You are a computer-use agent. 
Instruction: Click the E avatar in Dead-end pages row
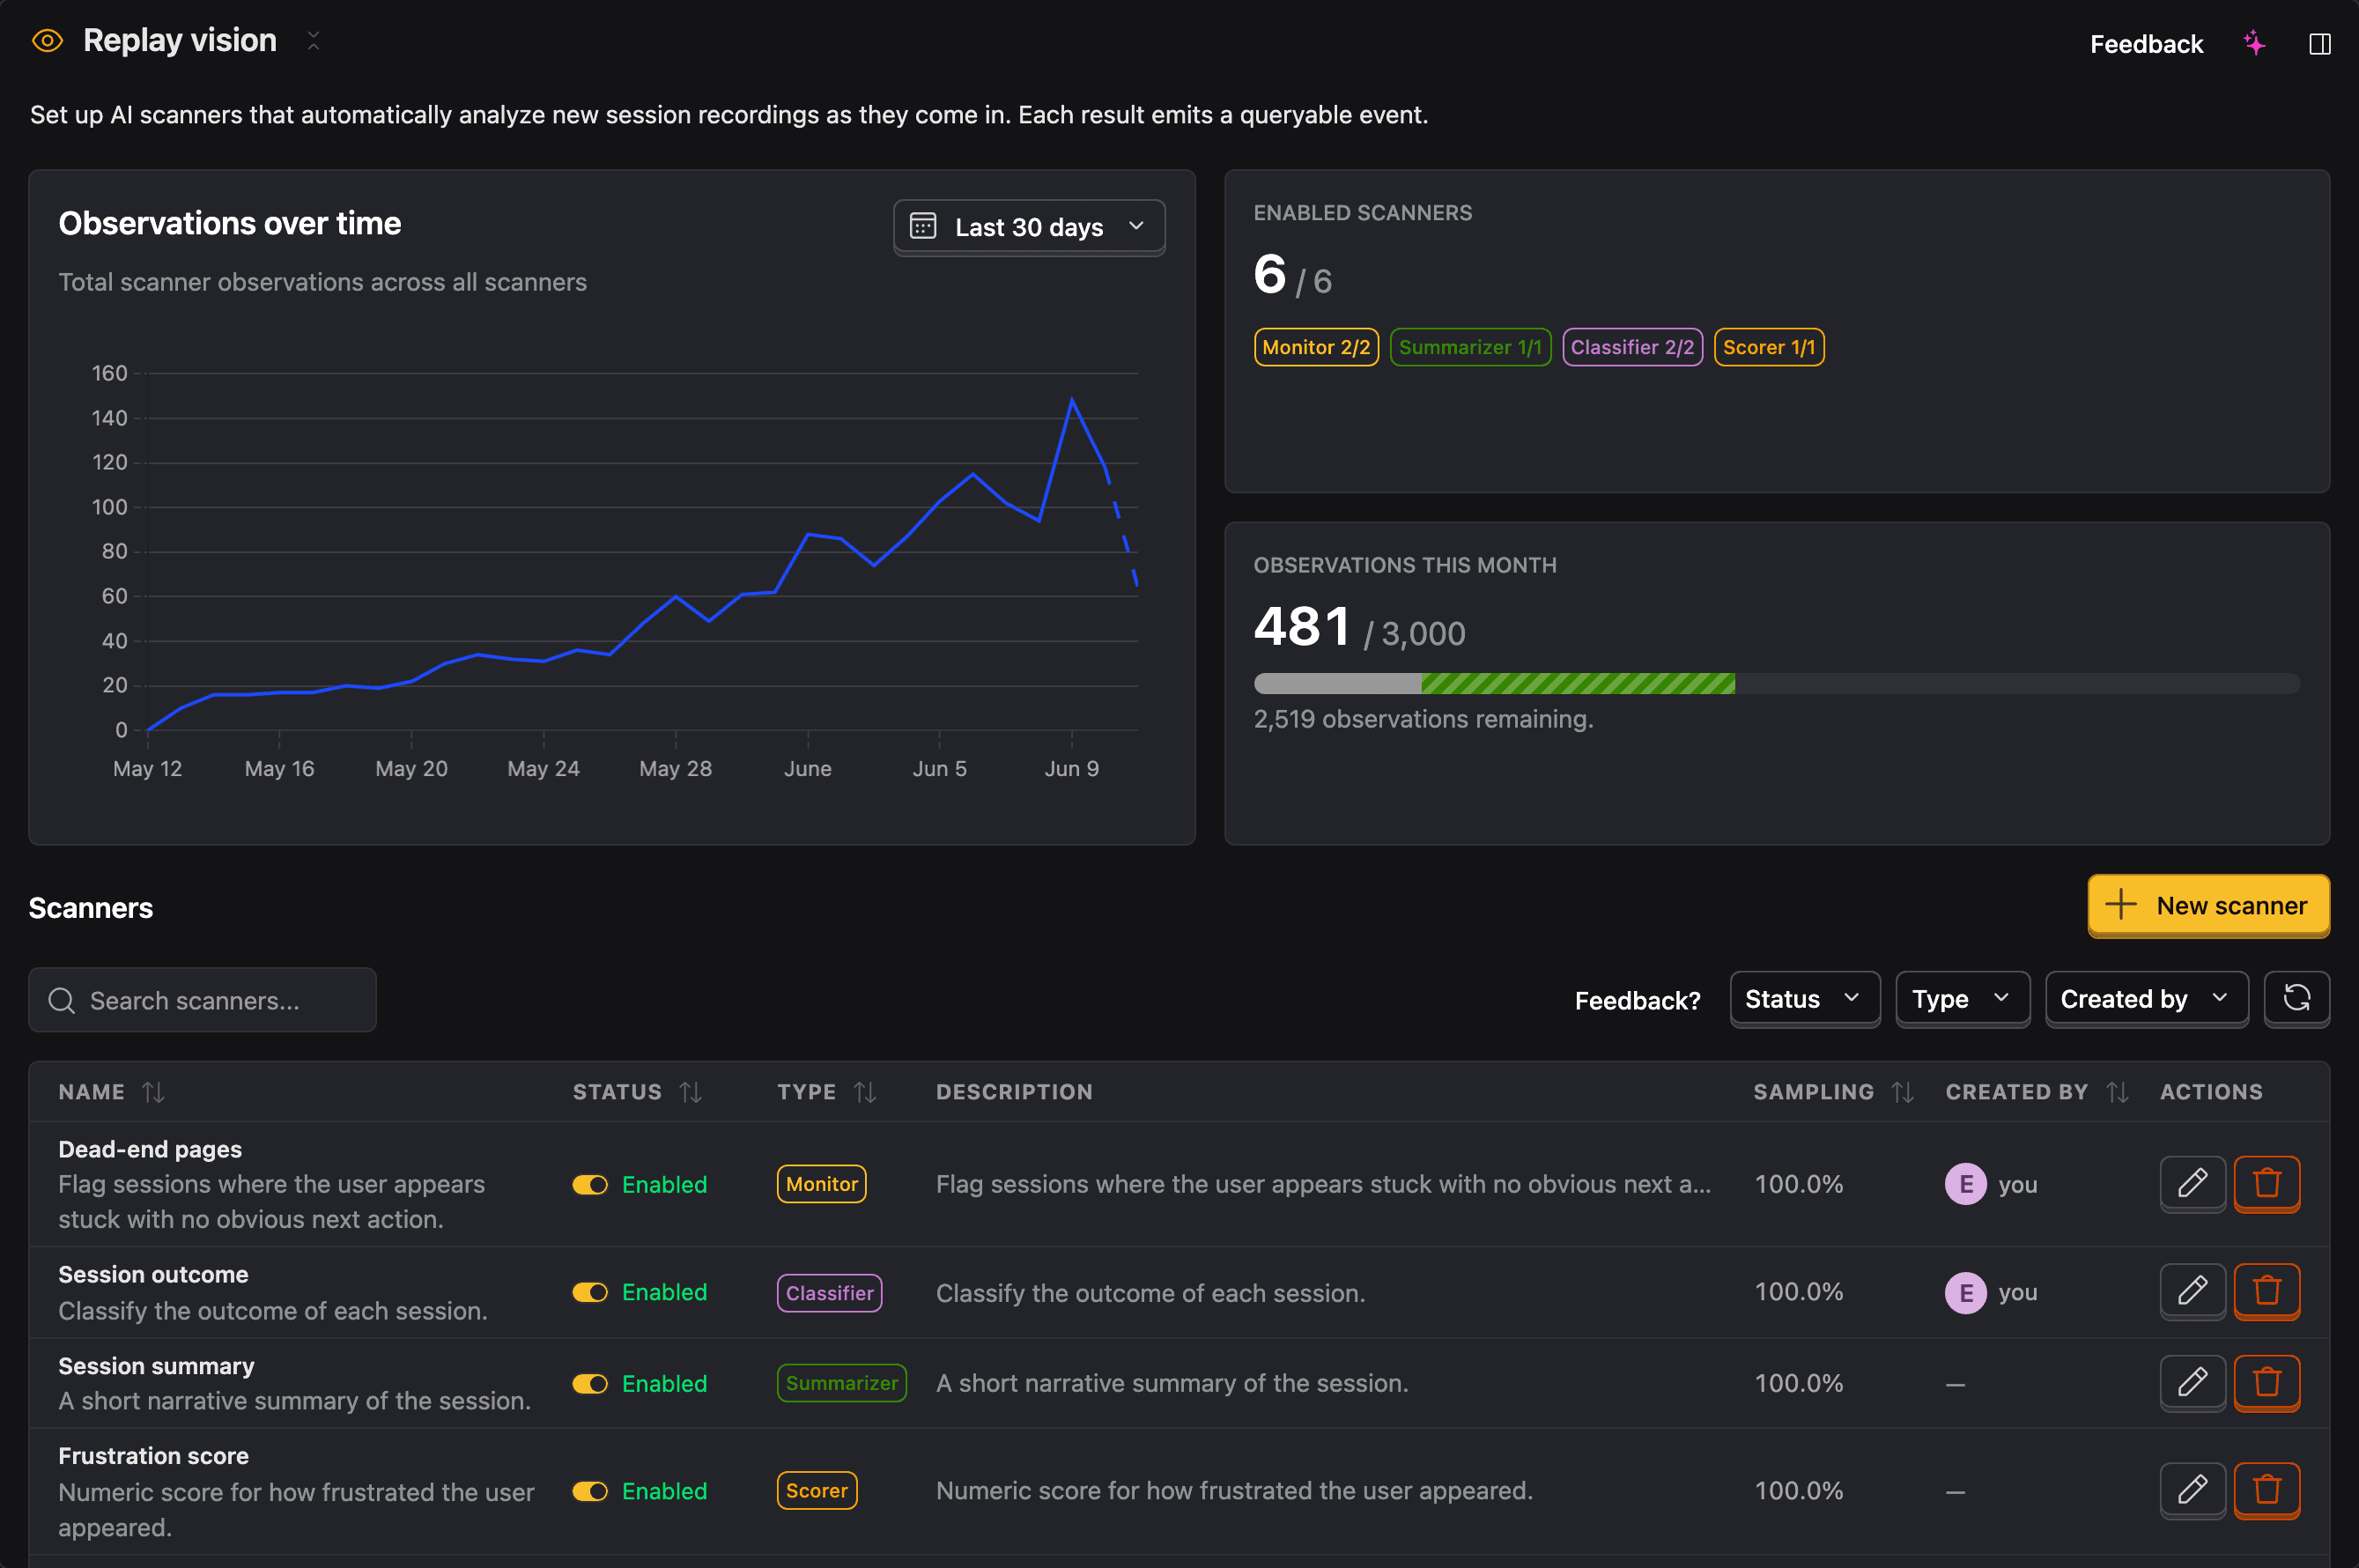tap(1965, 1184)
